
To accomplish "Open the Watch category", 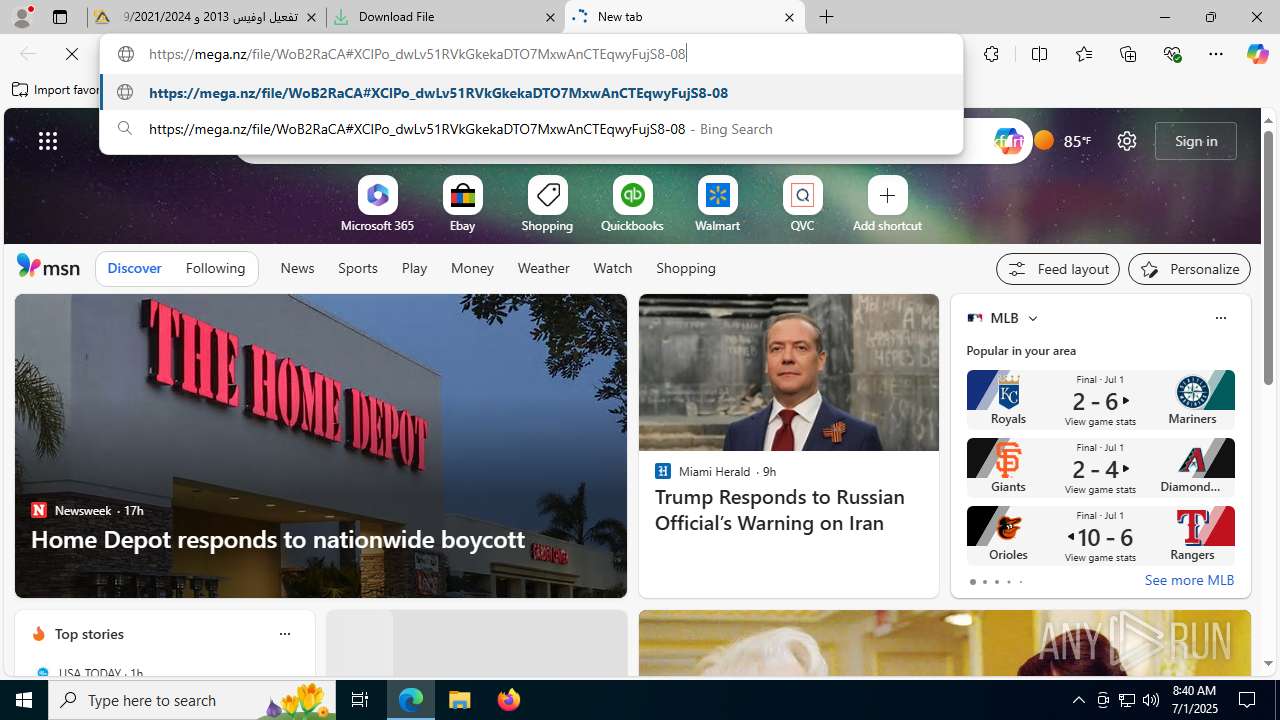I will point(612,268).
